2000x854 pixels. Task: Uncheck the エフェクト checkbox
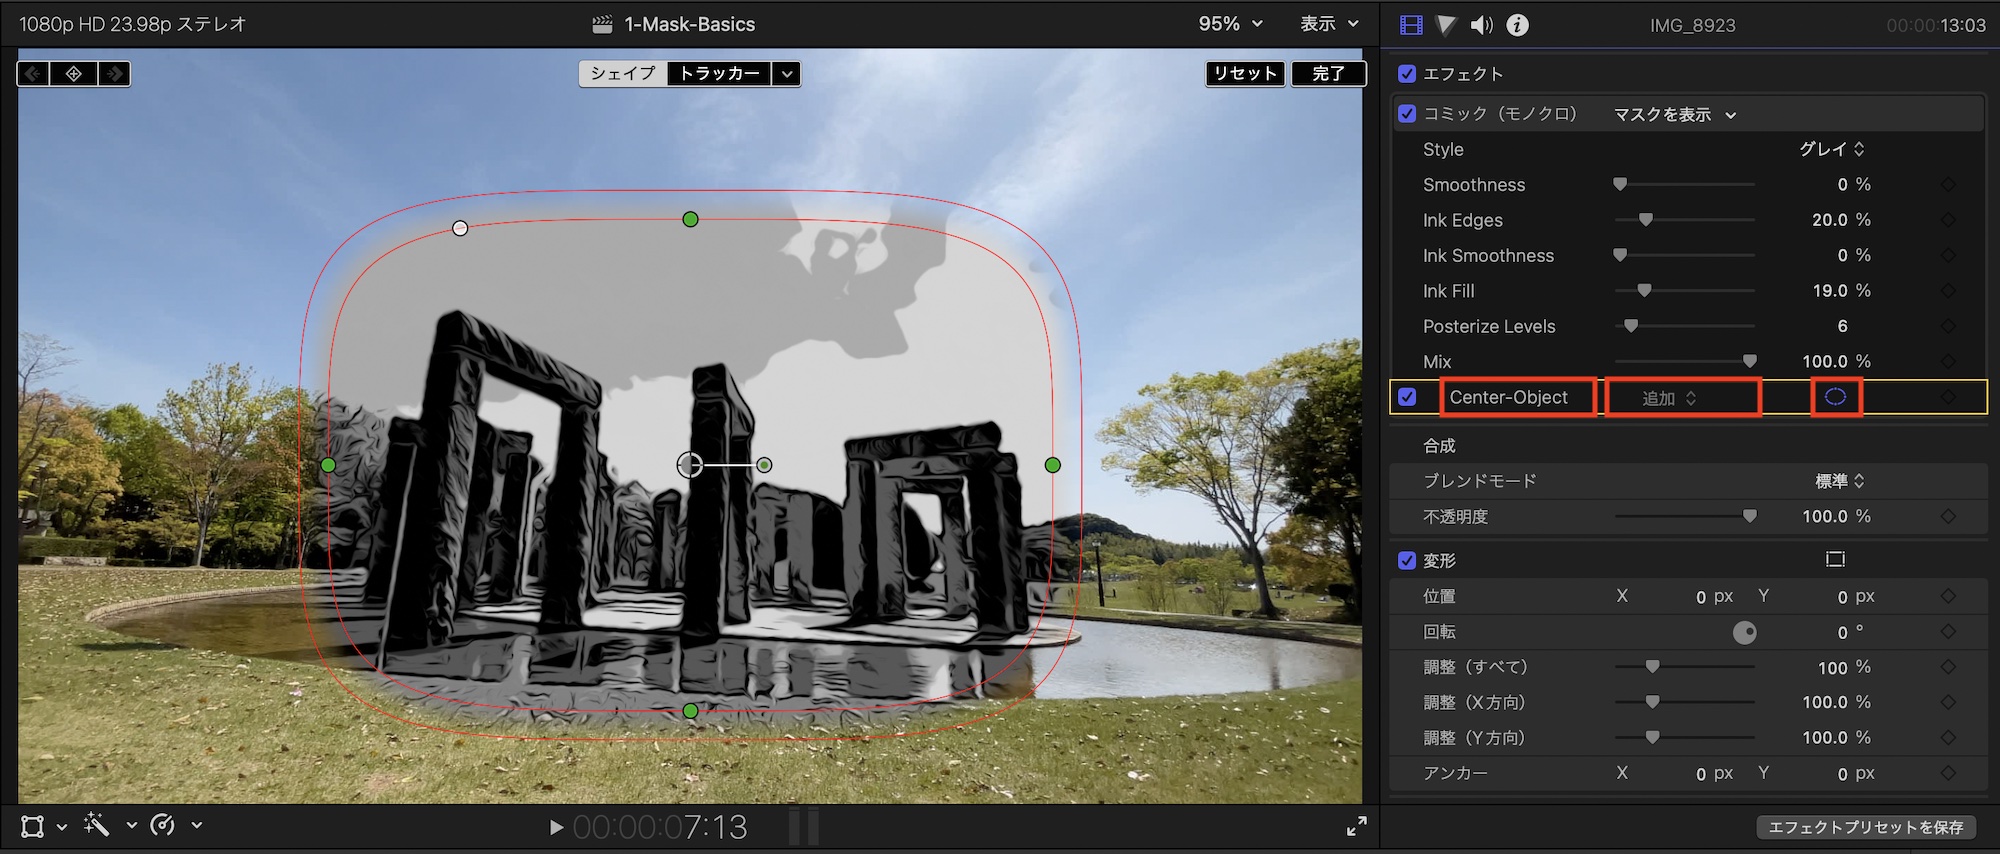1407,74
